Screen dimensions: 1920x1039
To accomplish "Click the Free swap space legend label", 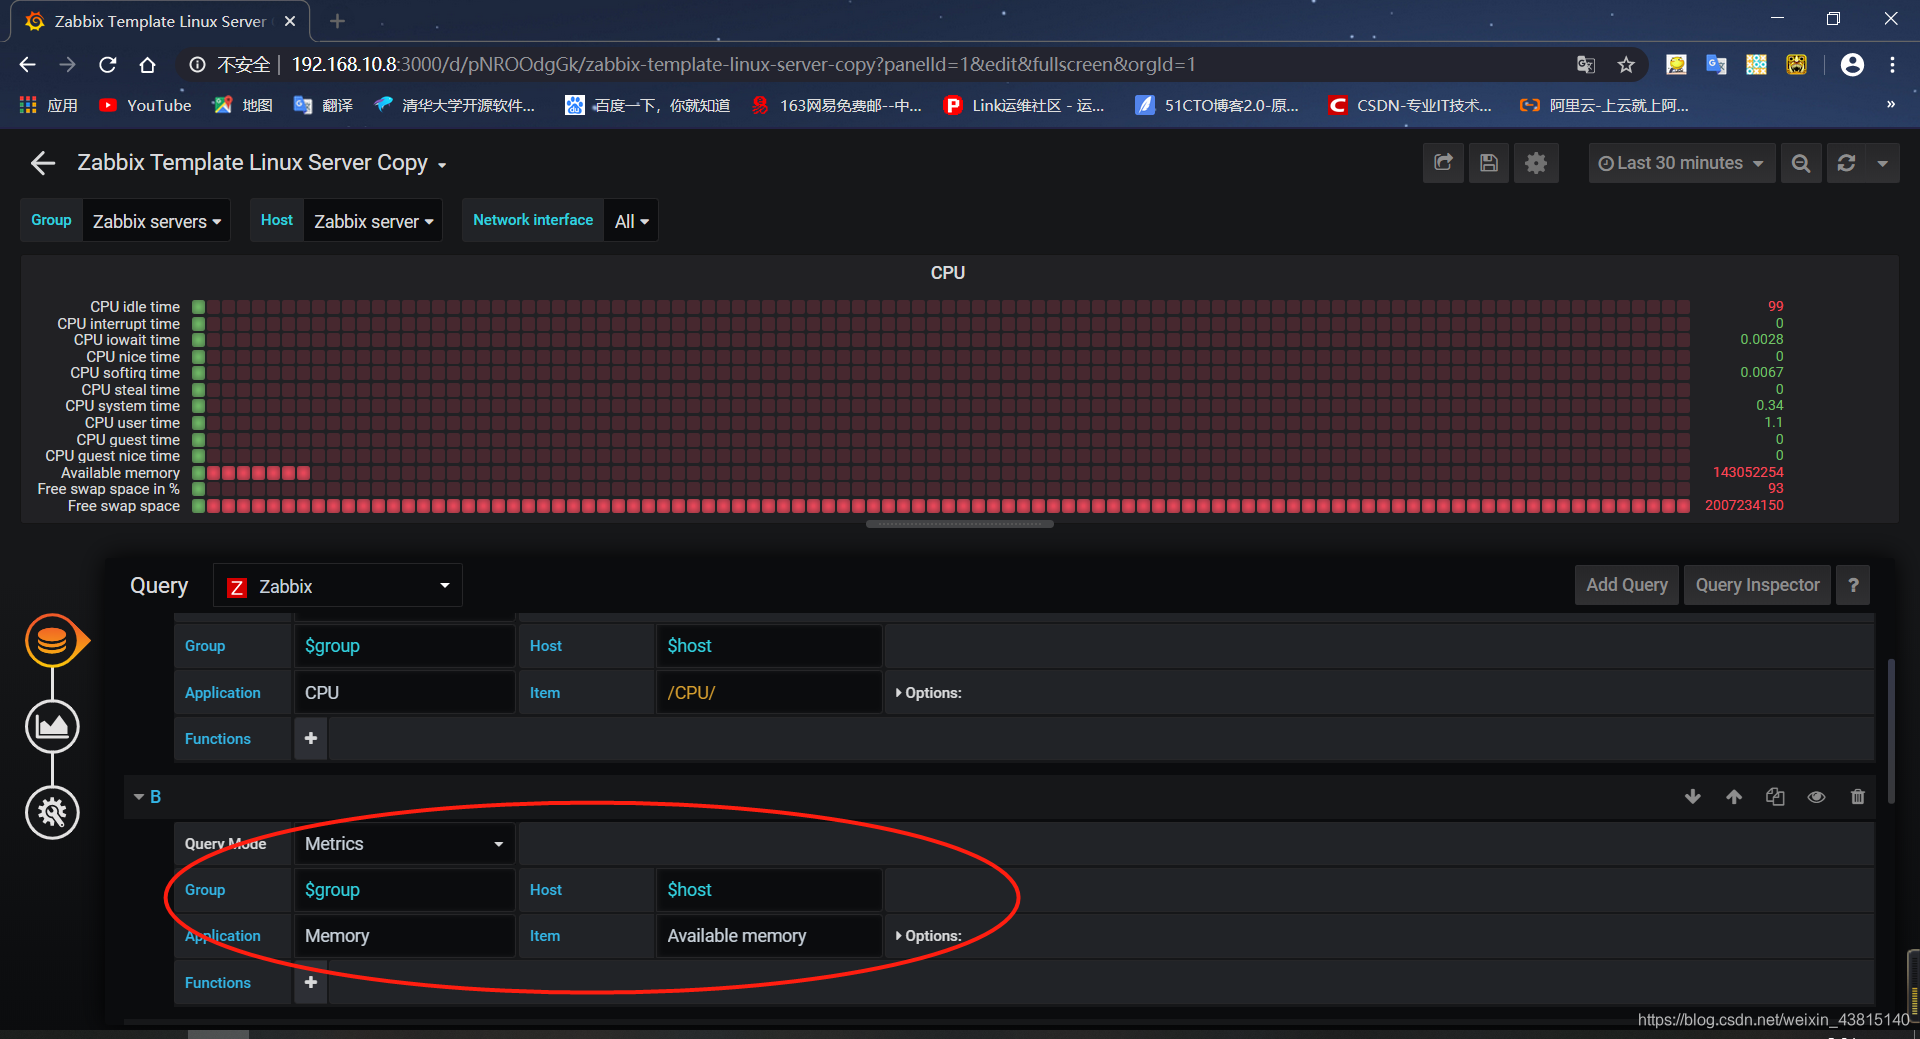I will 124,506.
